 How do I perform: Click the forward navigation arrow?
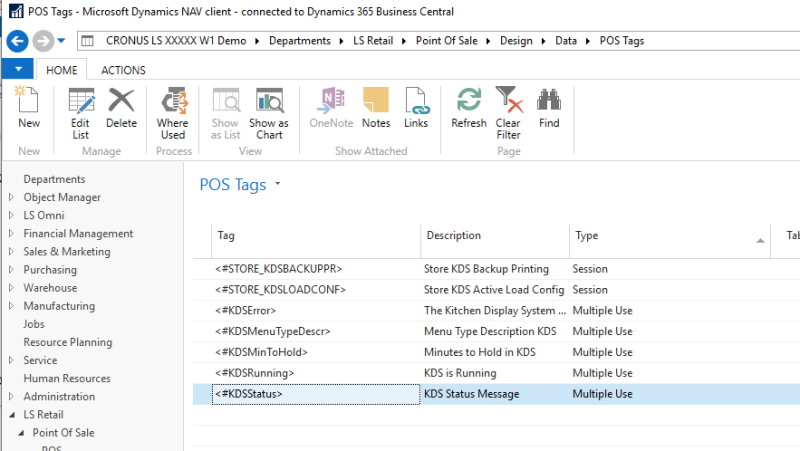[43, 41]
